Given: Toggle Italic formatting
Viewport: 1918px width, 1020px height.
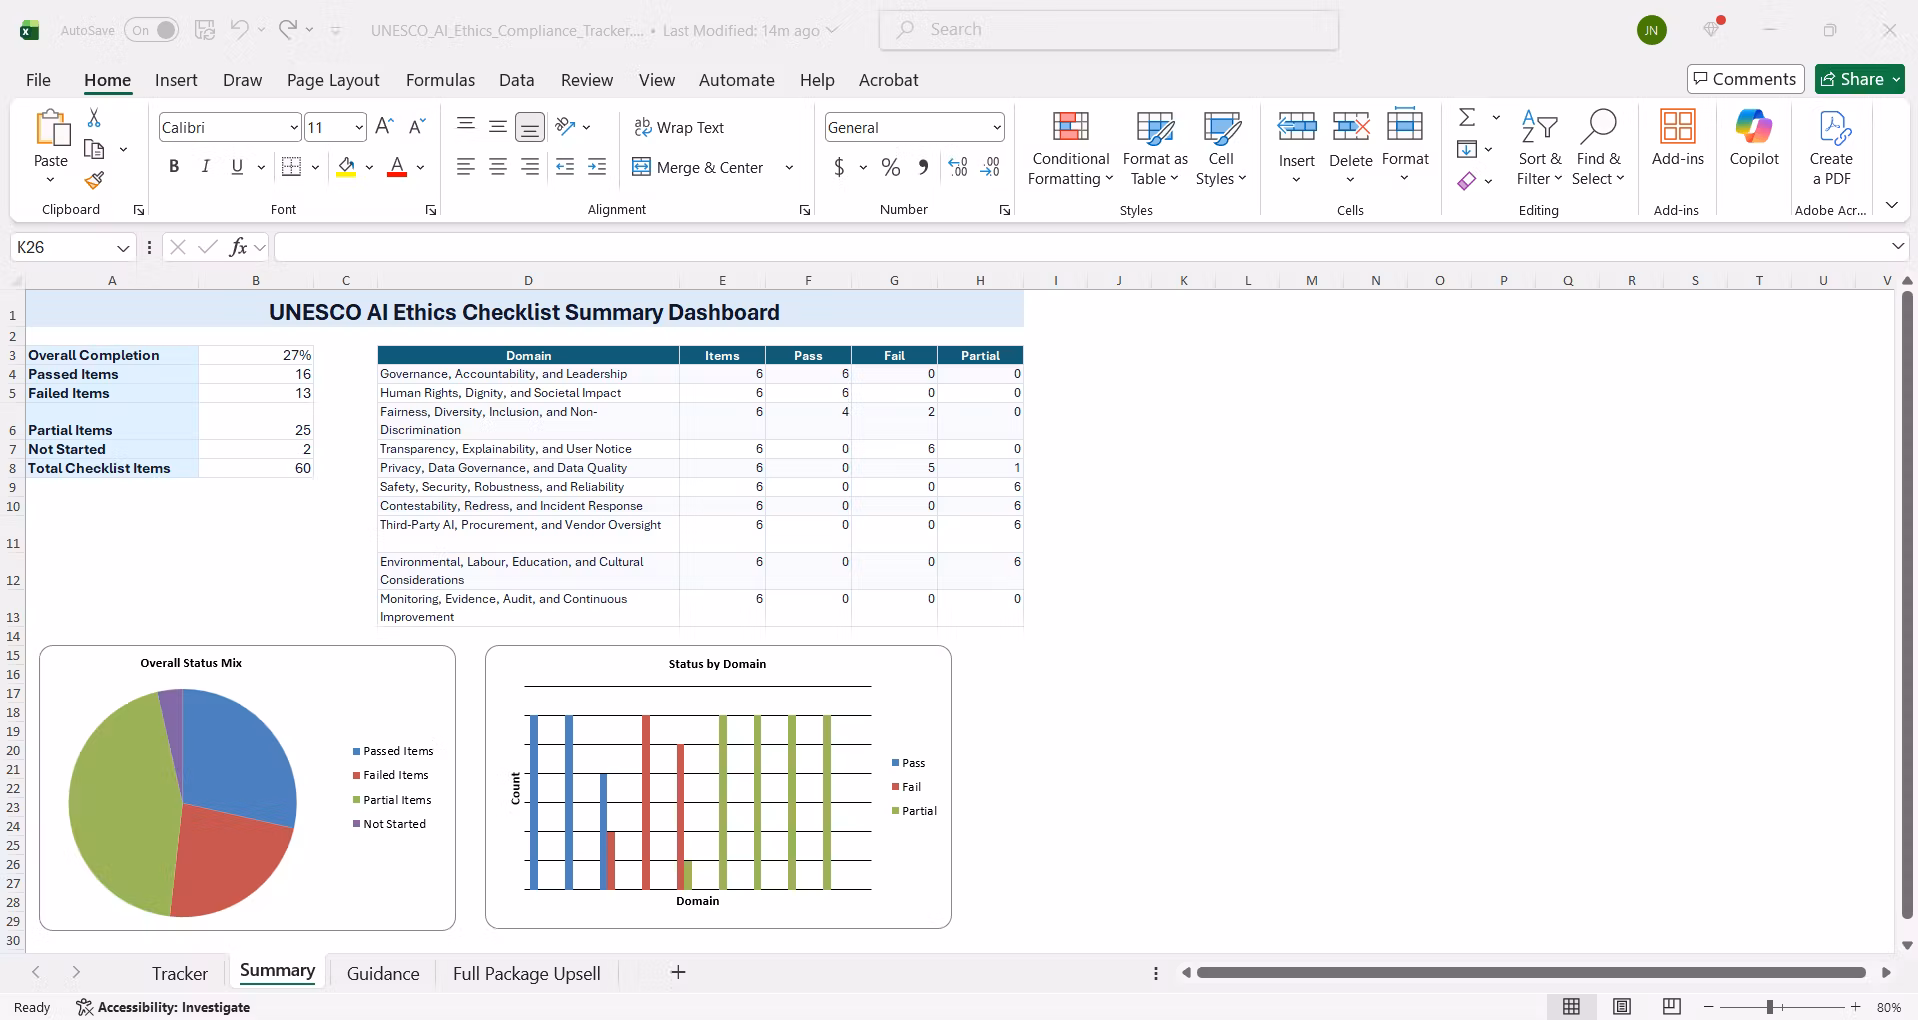Looking at the screenshot, I should (205, 167).
